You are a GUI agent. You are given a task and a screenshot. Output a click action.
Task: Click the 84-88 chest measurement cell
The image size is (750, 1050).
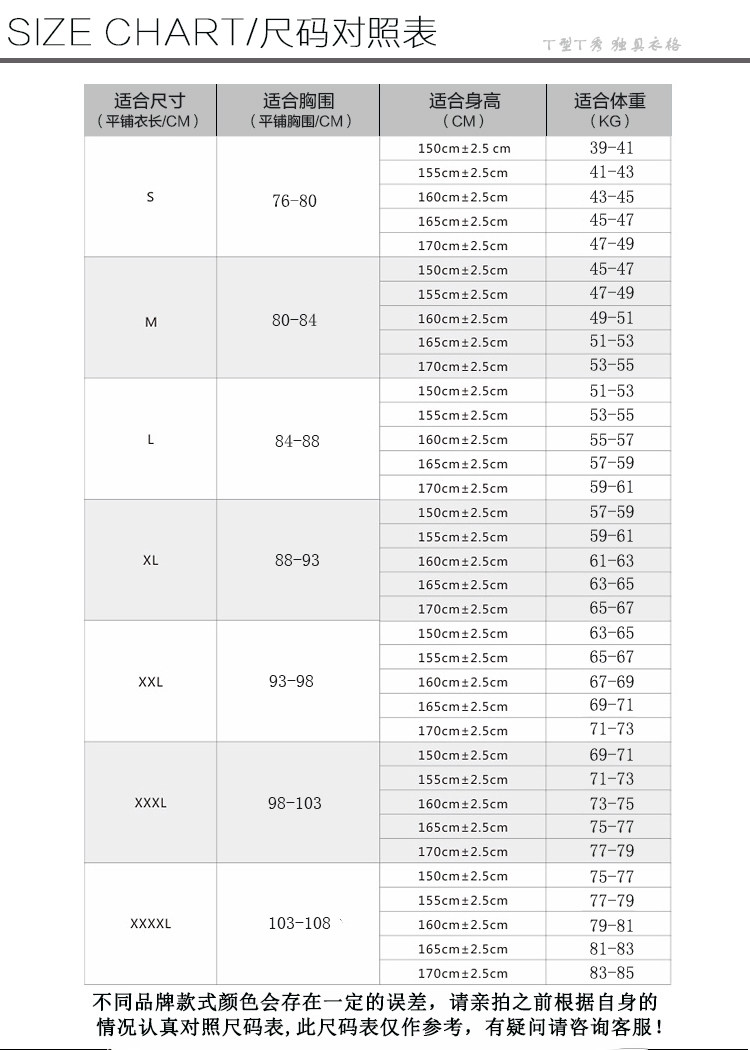pos(298,439)
